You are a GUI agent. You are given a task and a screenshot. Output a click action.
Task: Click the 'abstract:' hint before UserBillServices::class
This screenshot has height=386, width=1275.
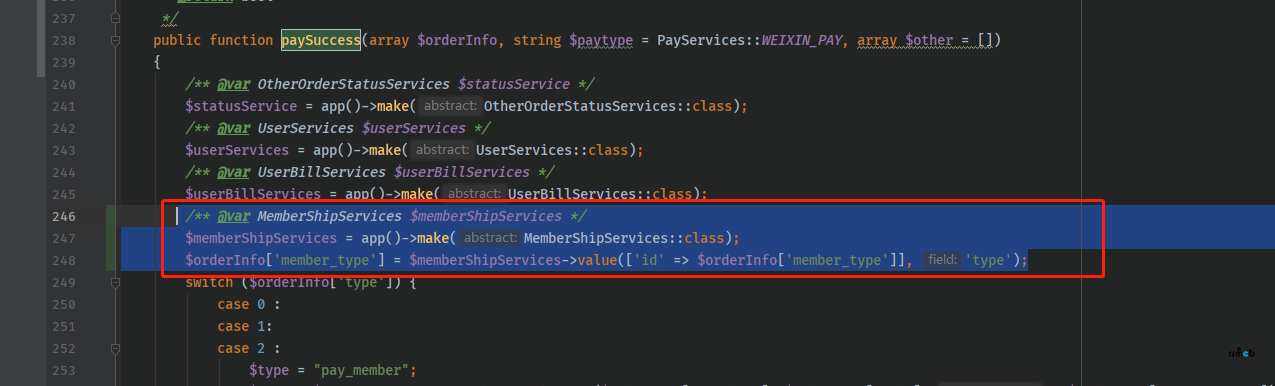pos(473,194)
